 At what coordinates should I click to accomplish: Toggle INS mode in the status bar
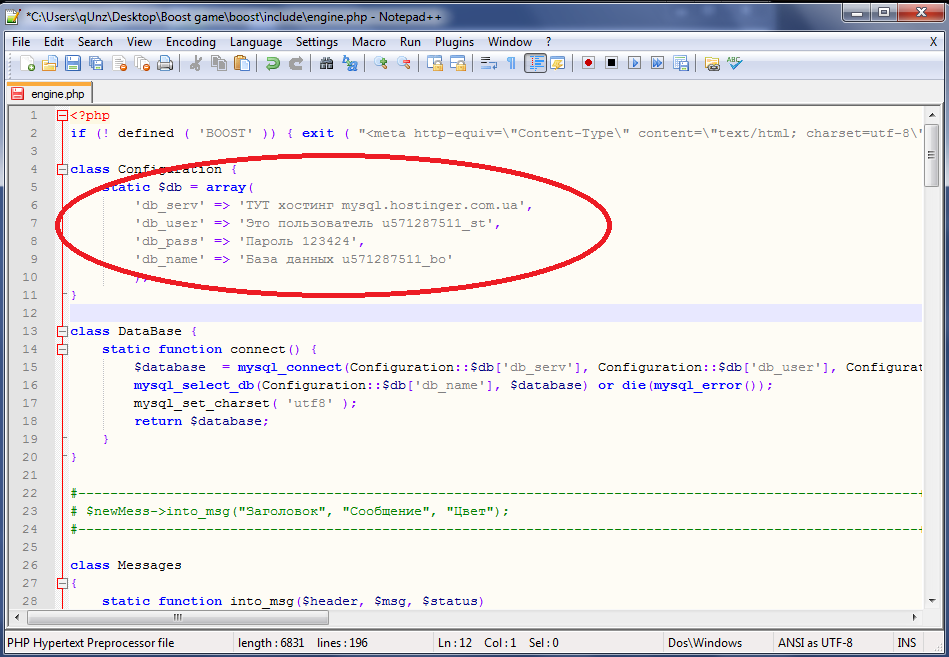[907, 642]
